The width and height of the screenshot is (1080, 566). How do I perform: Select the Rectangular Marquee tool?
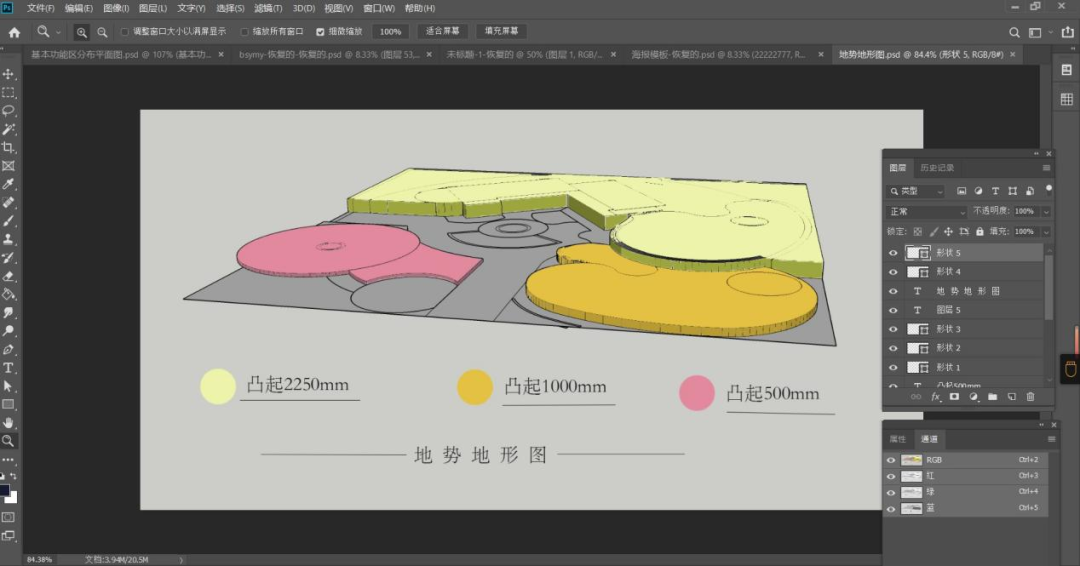(8, 92)
